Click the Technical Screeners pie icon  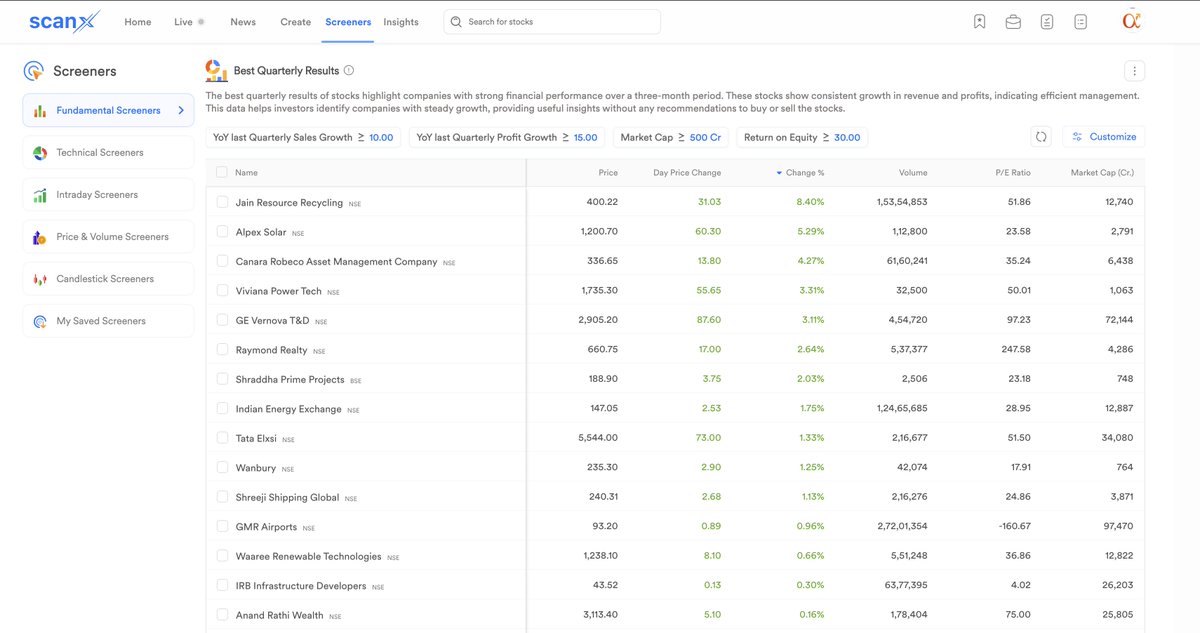point(40,153)
